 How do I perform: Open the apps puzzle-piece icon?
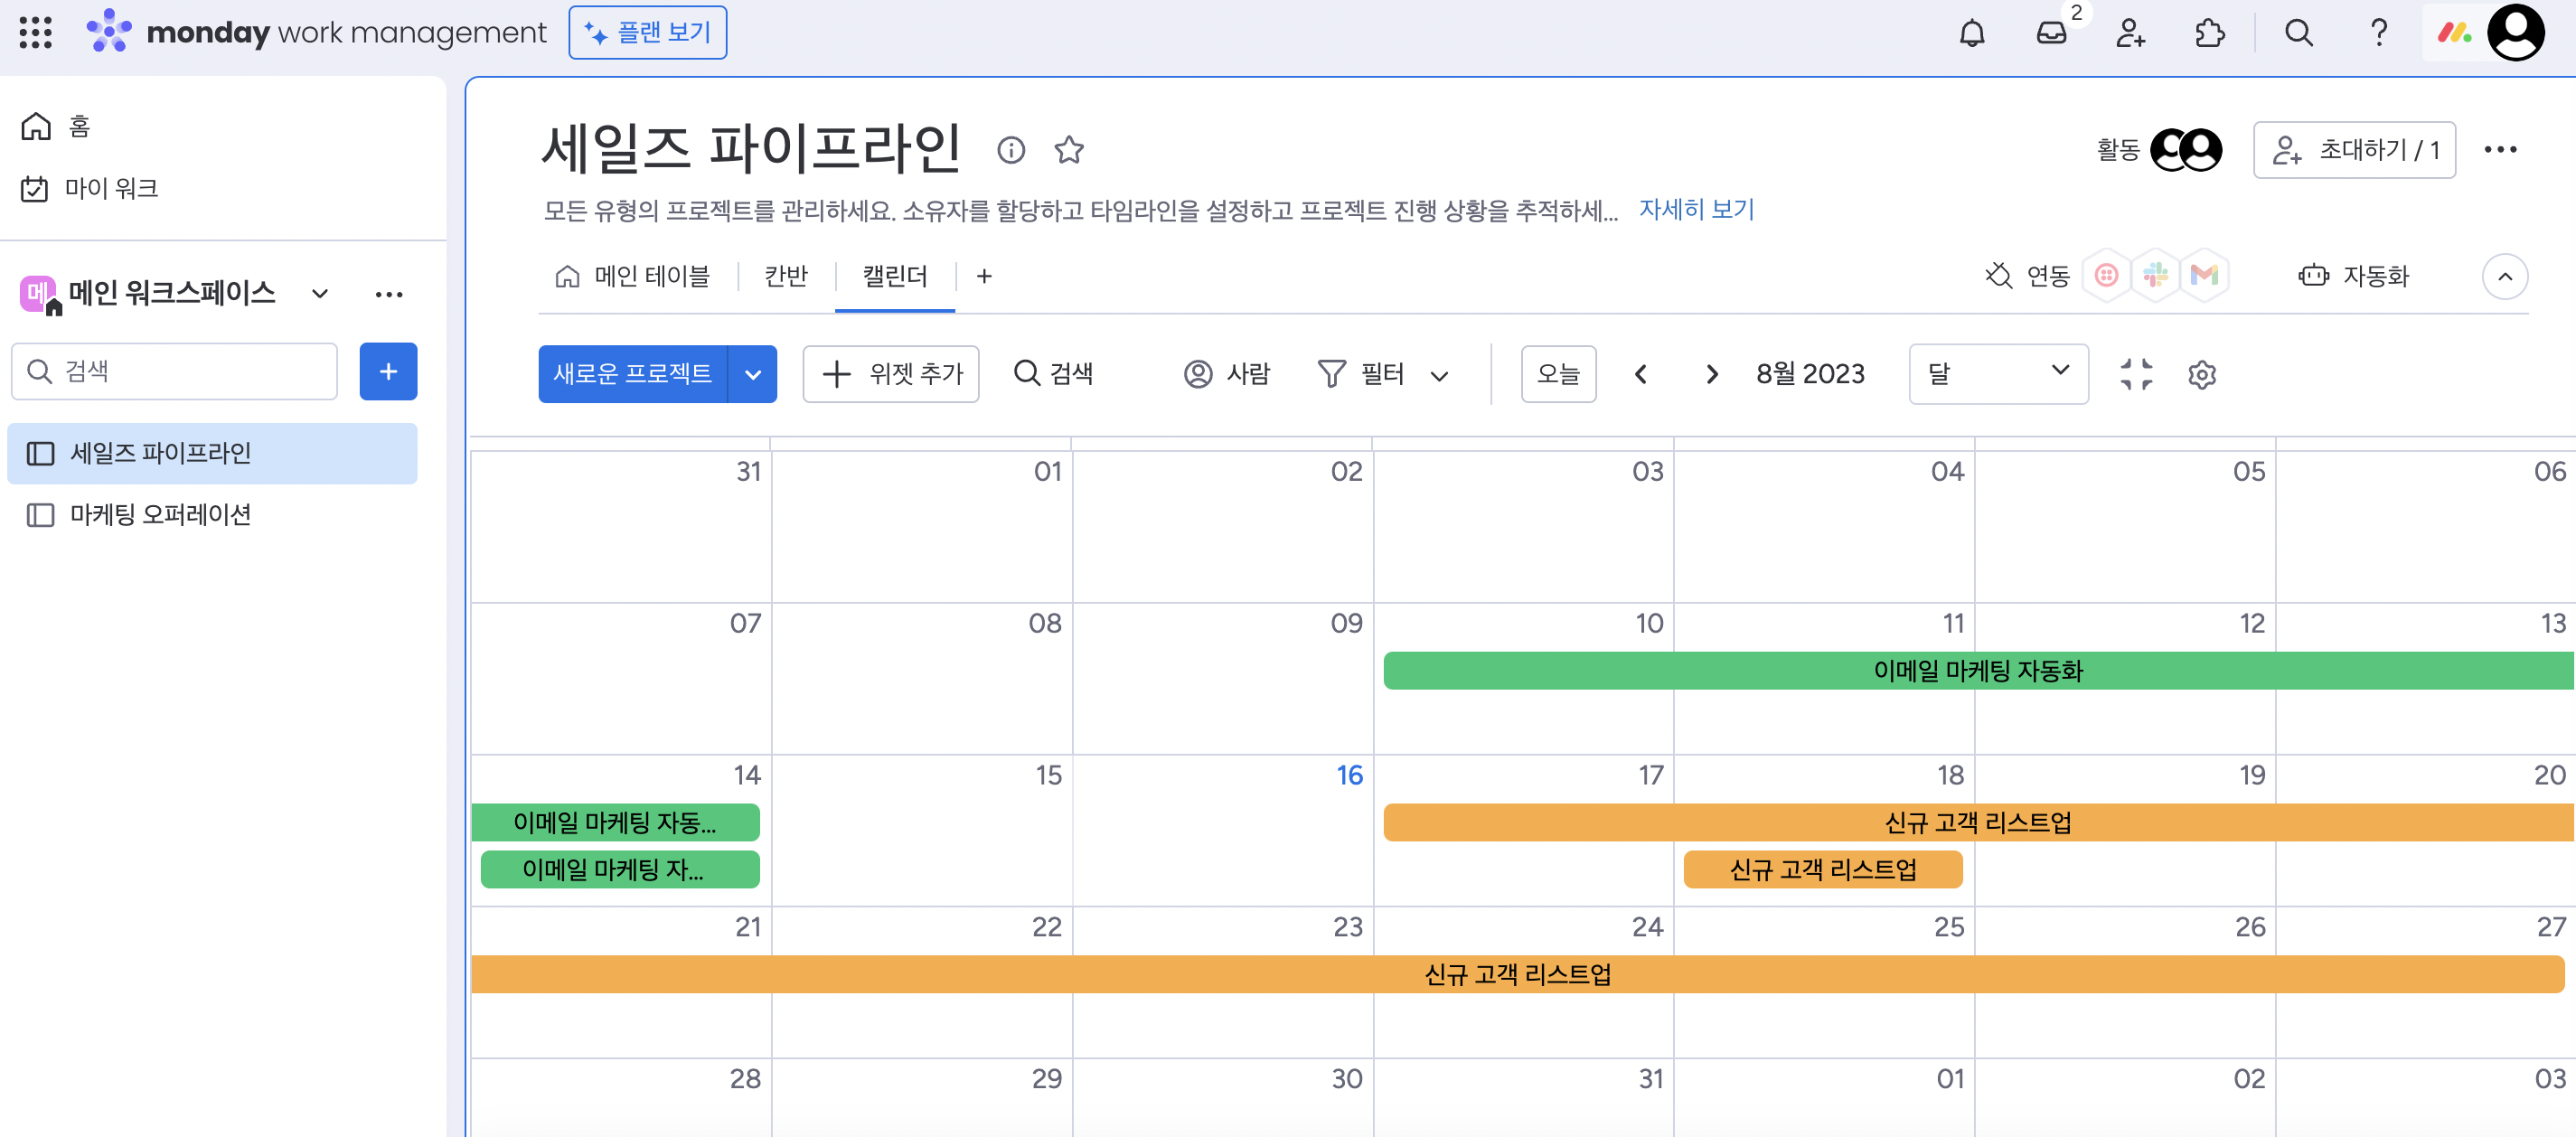pos(2209,33)
